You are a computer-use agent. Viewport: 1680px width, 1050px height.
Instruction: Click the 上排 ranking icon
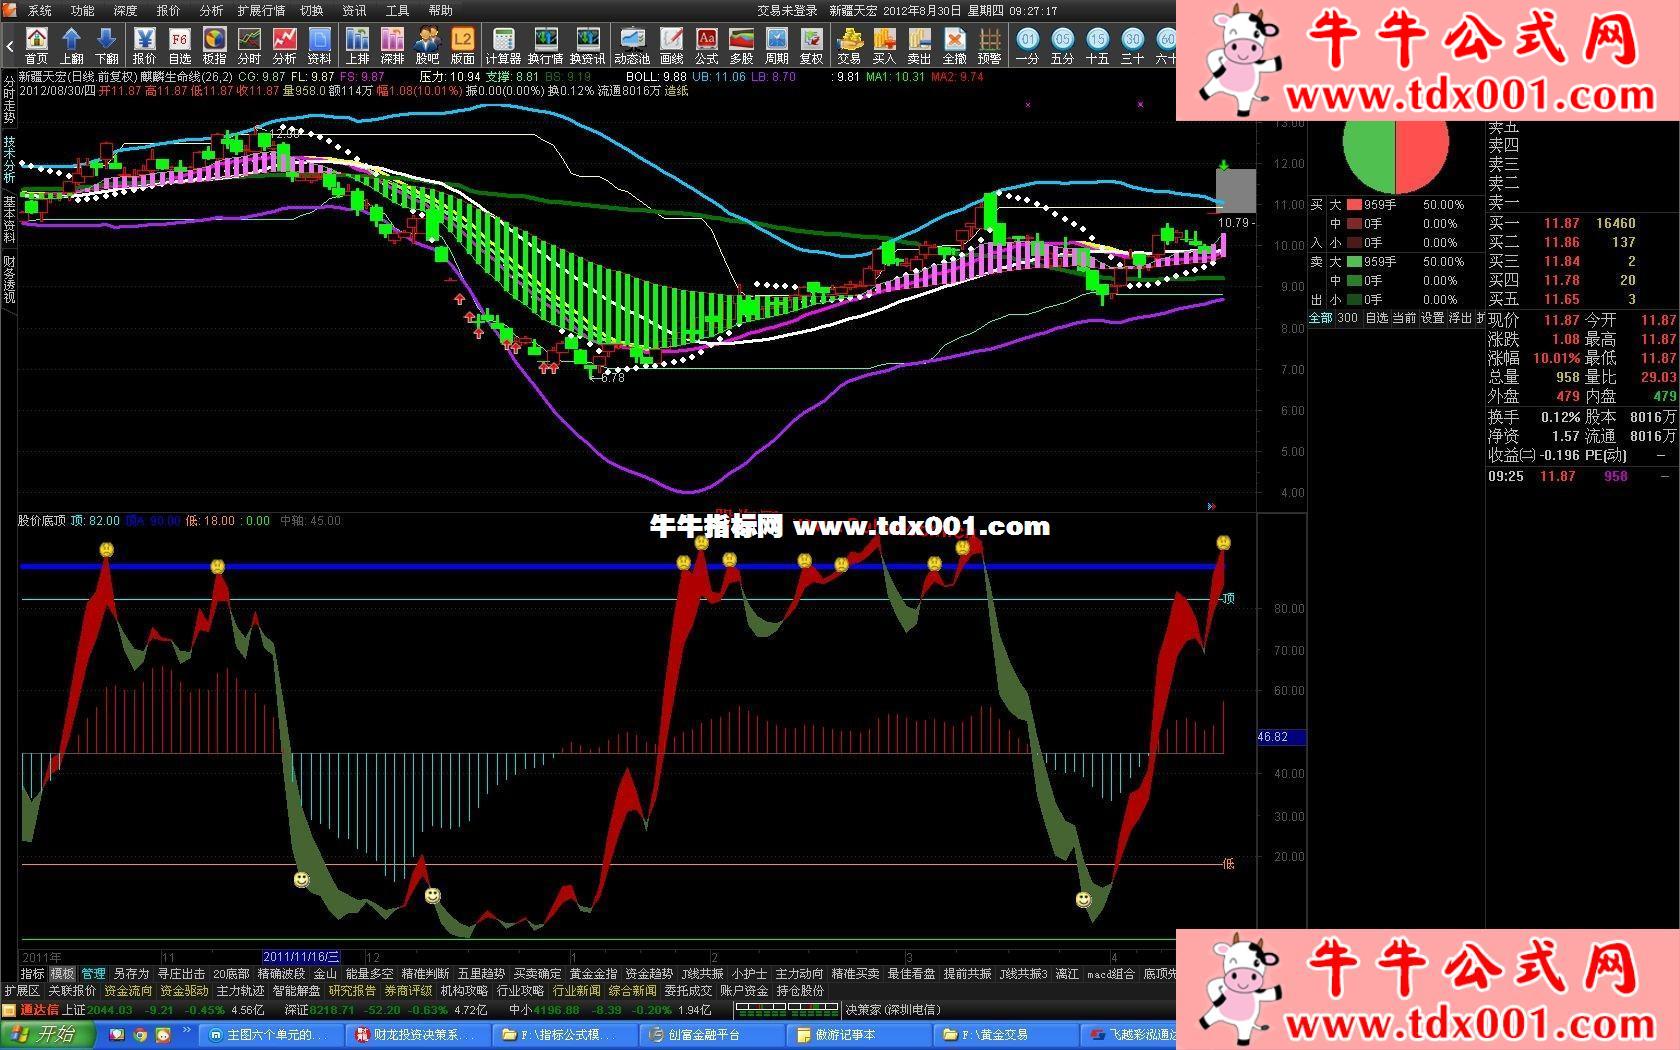point(357,46)
